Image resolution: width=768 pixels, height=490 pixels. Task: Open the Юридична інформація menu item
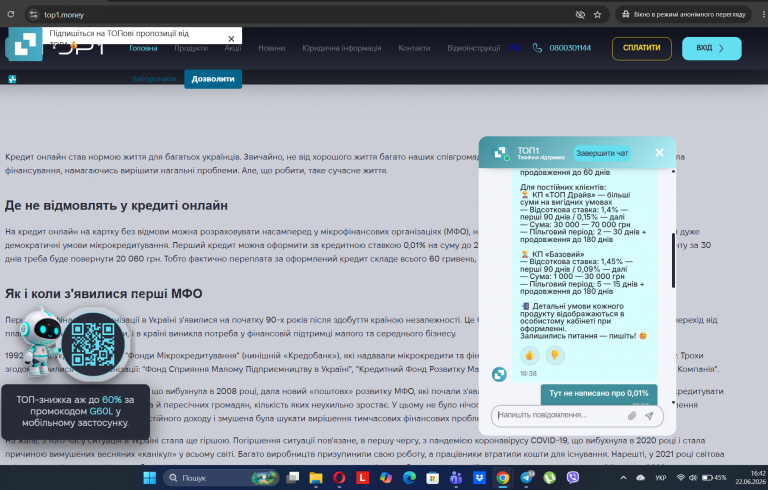point(341,48)
